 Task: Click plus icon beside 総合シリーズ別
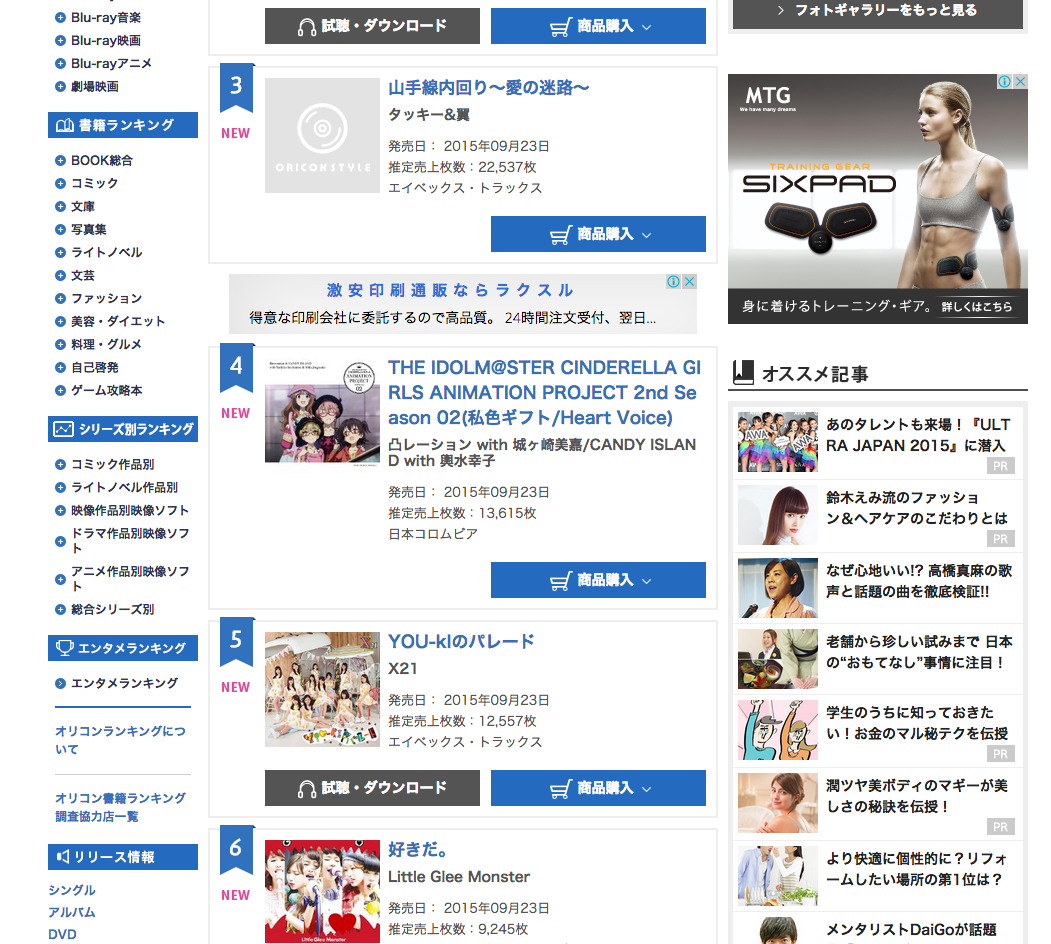[x=60, y=609]
